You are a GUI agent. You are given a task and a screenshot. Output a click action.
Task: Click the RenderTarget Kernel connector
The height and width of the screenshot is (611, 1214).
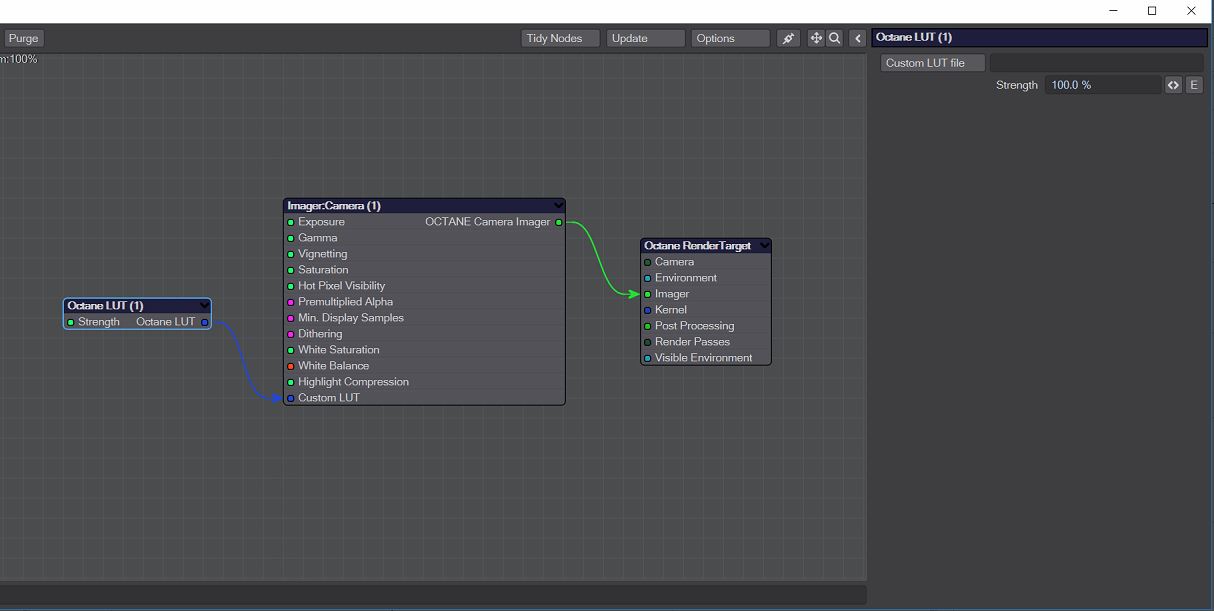pos(648,310)
